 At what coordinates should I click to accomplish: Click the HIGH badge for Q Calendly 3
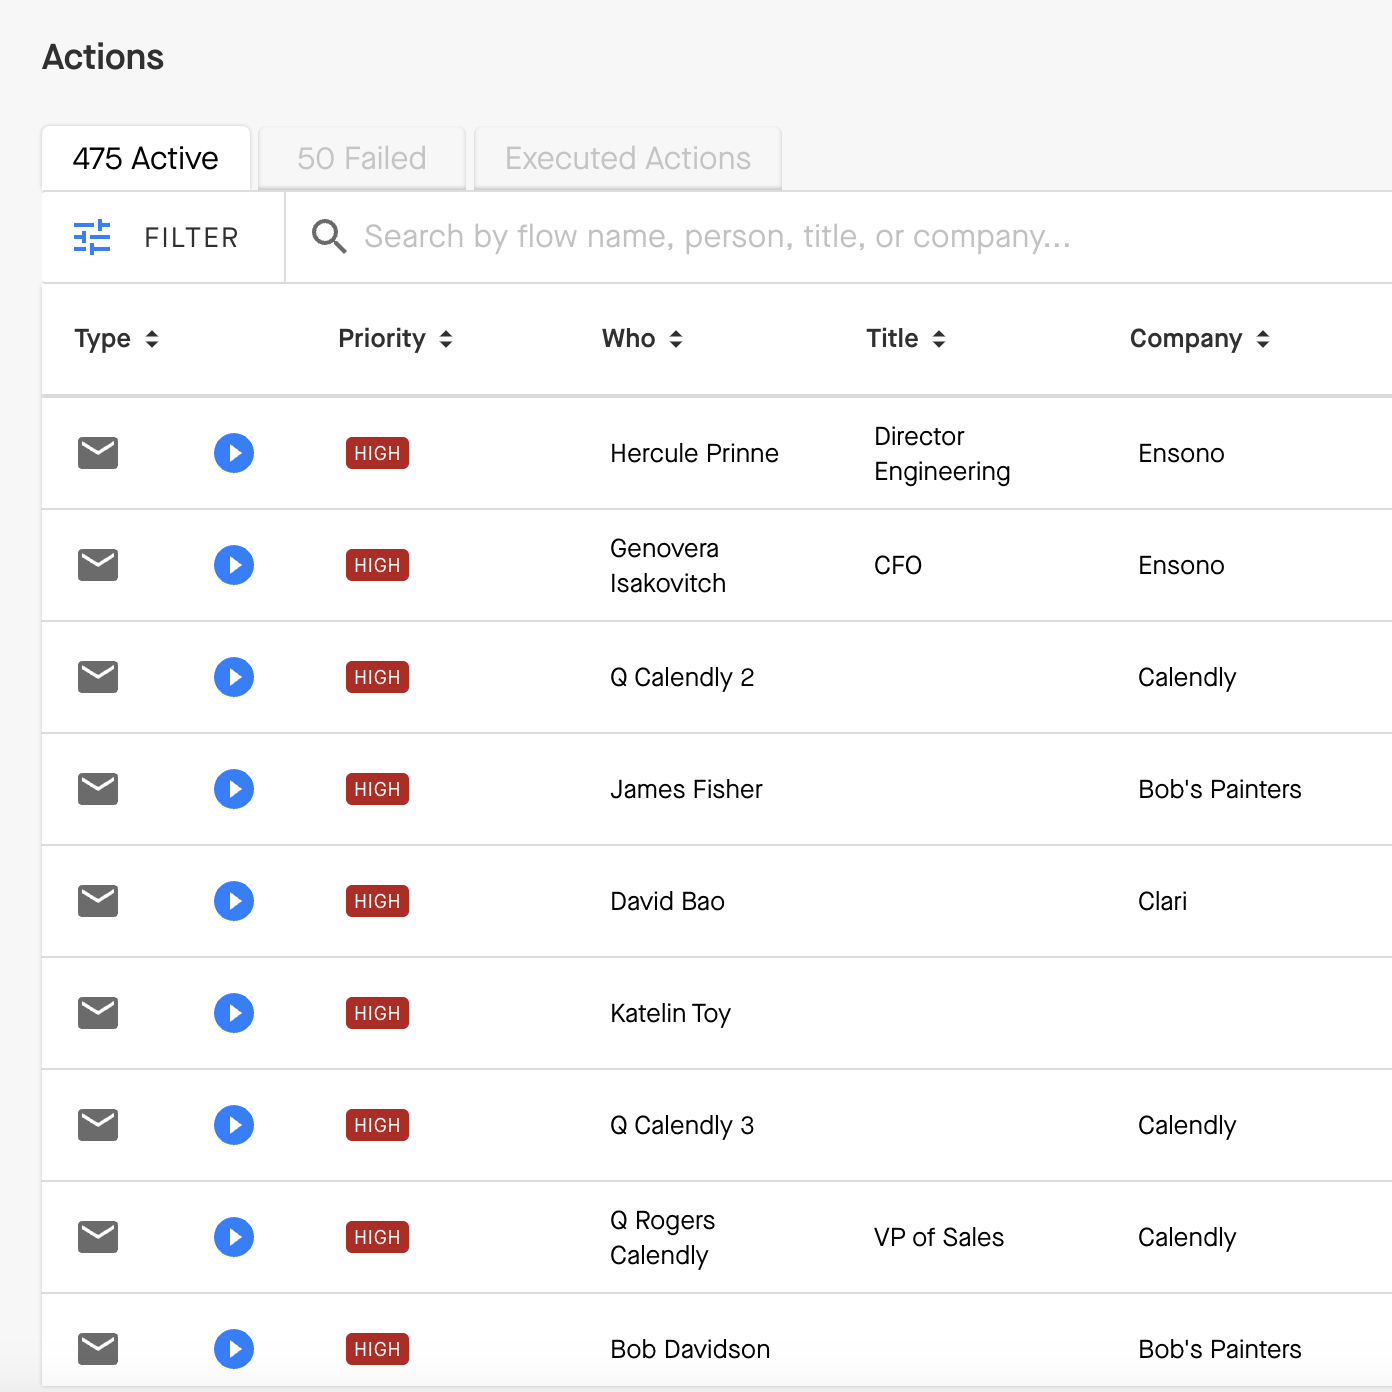(377, 1125)
